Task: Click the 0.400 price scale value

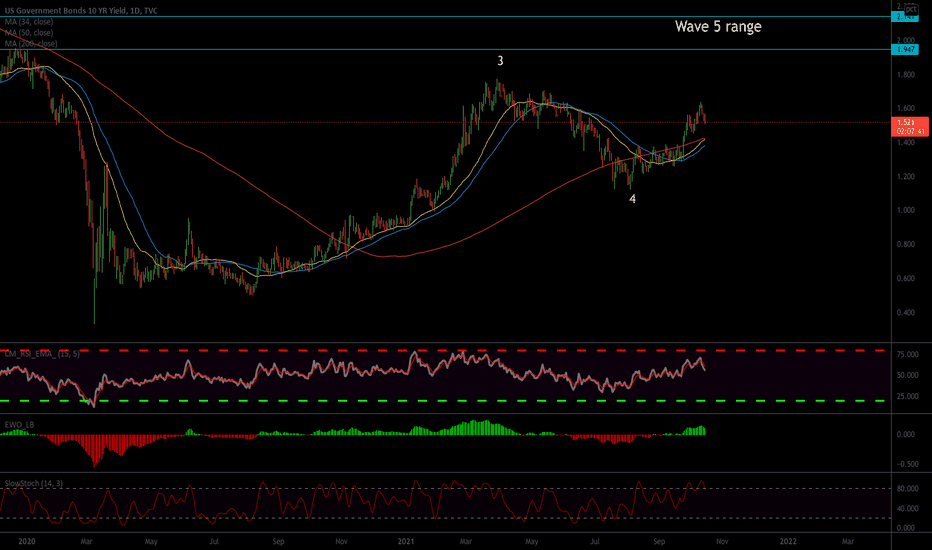Action: click(x=906, y=313)
